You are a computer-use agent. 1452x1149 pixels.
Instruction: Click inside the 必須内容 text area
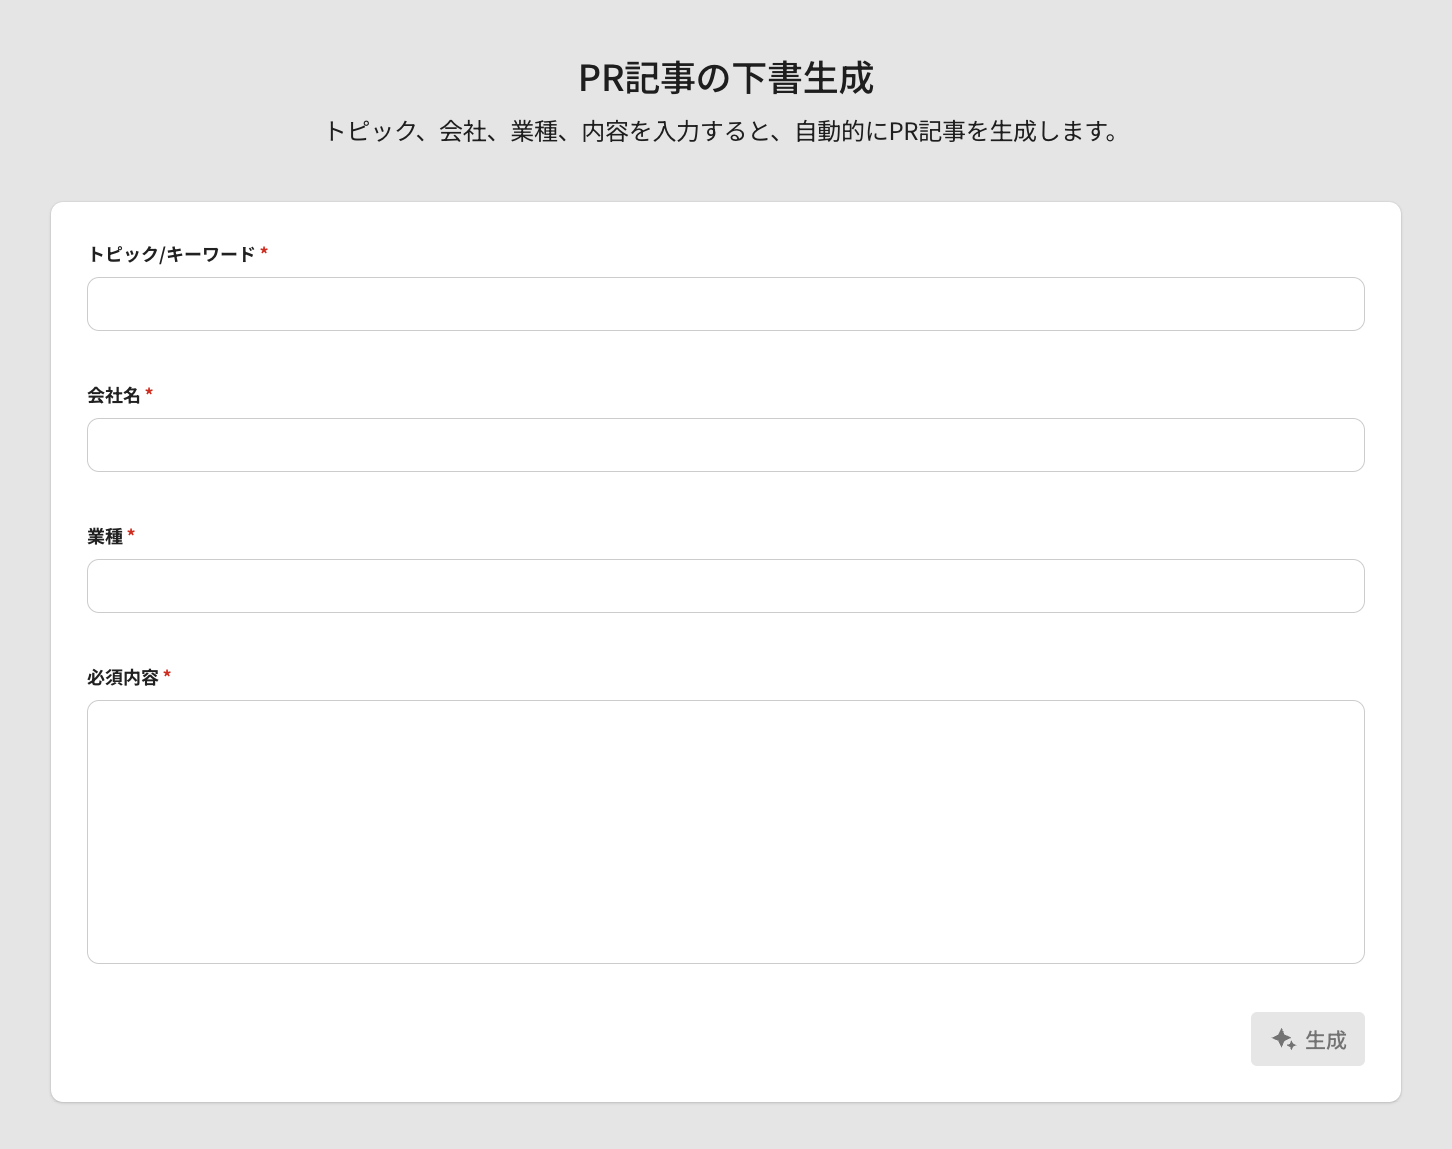click(725, 831)
